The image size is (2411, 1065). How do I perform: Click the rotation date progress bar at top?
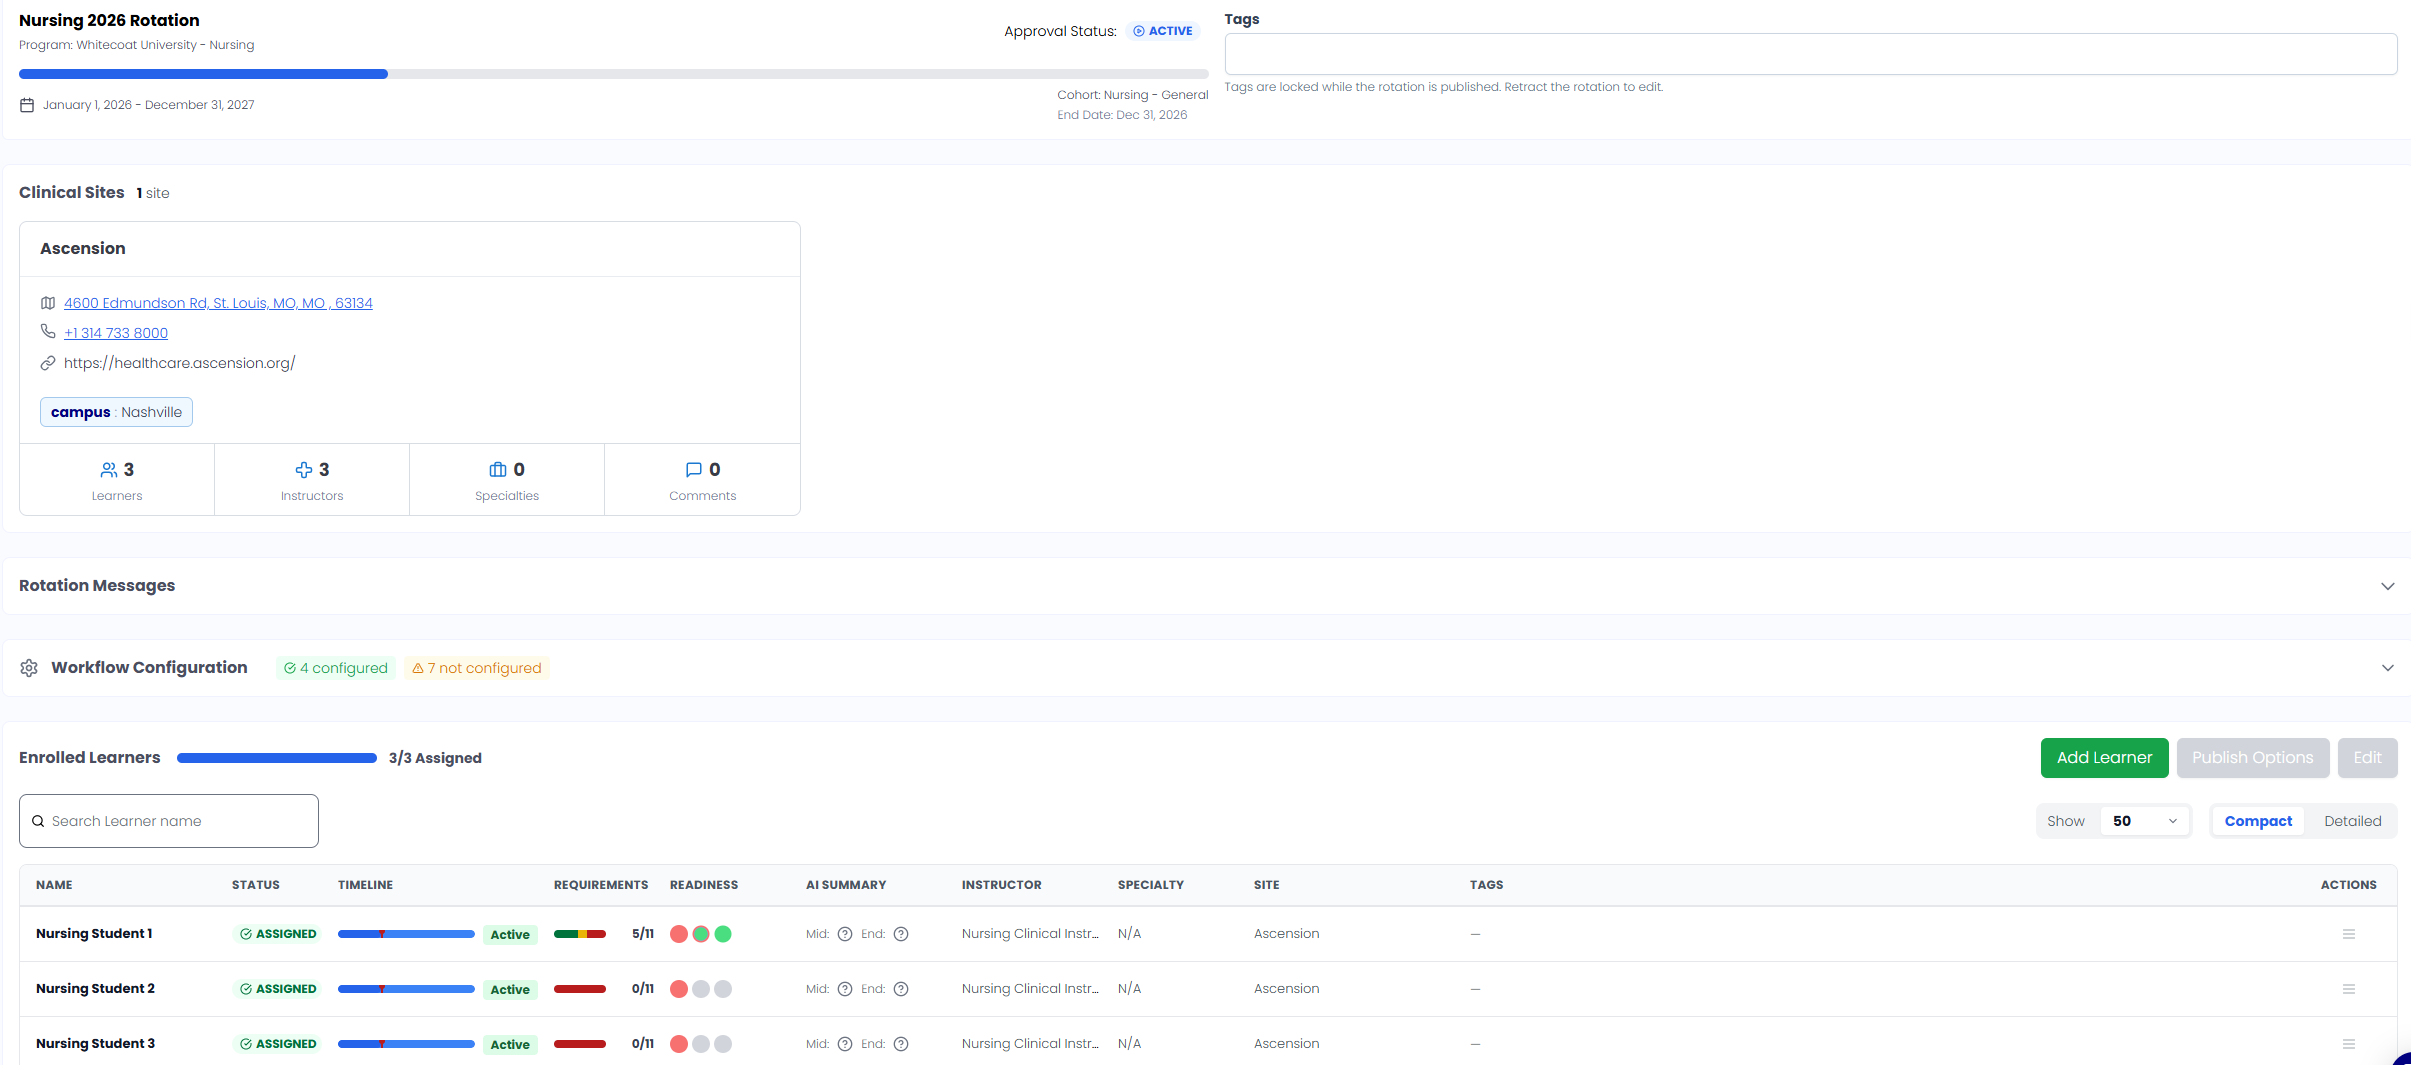(613, 74)
